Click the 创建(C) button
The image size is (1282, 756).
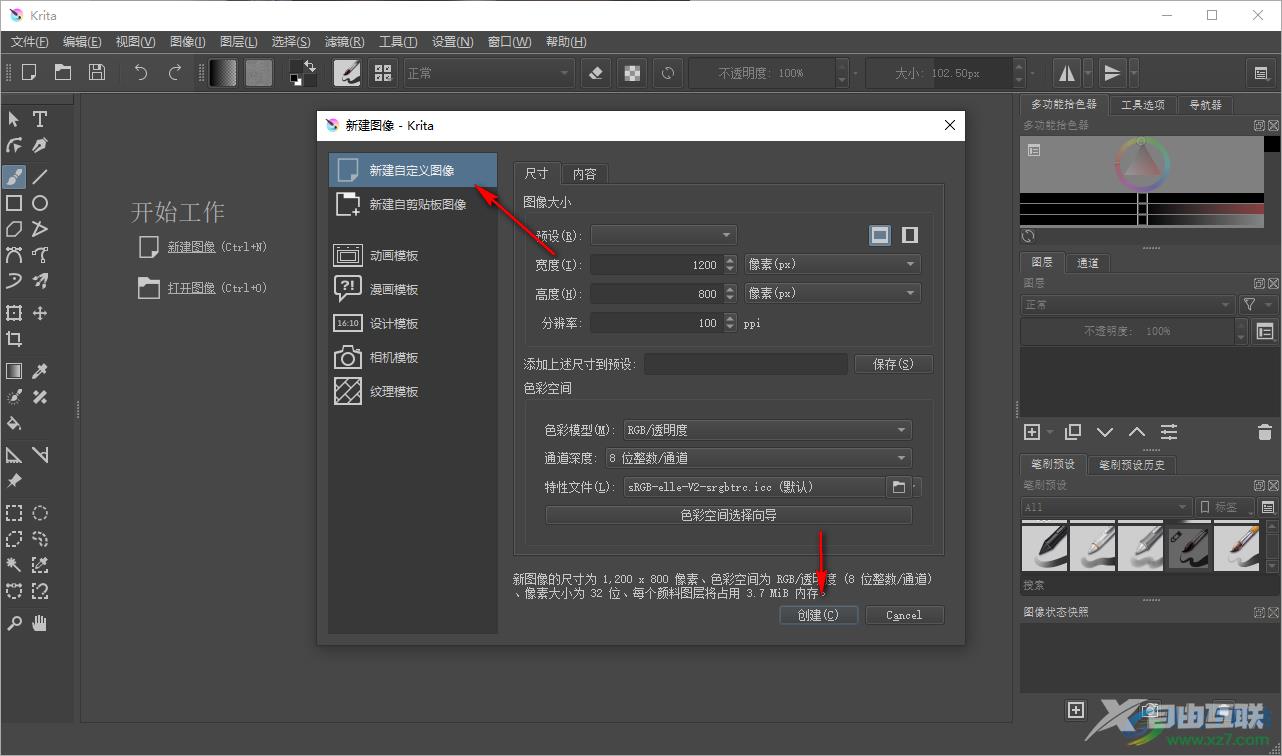tap(818, 615)
